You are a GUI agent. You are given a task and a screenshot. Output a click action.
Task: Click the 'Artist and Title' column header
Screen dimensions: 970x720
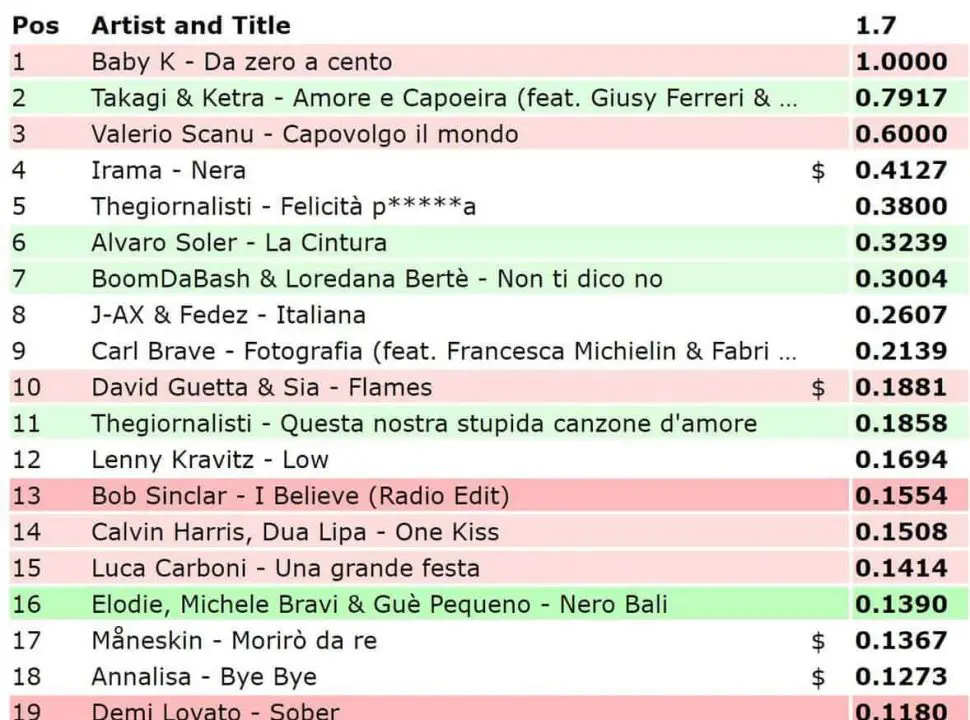(x=191, y=26)
